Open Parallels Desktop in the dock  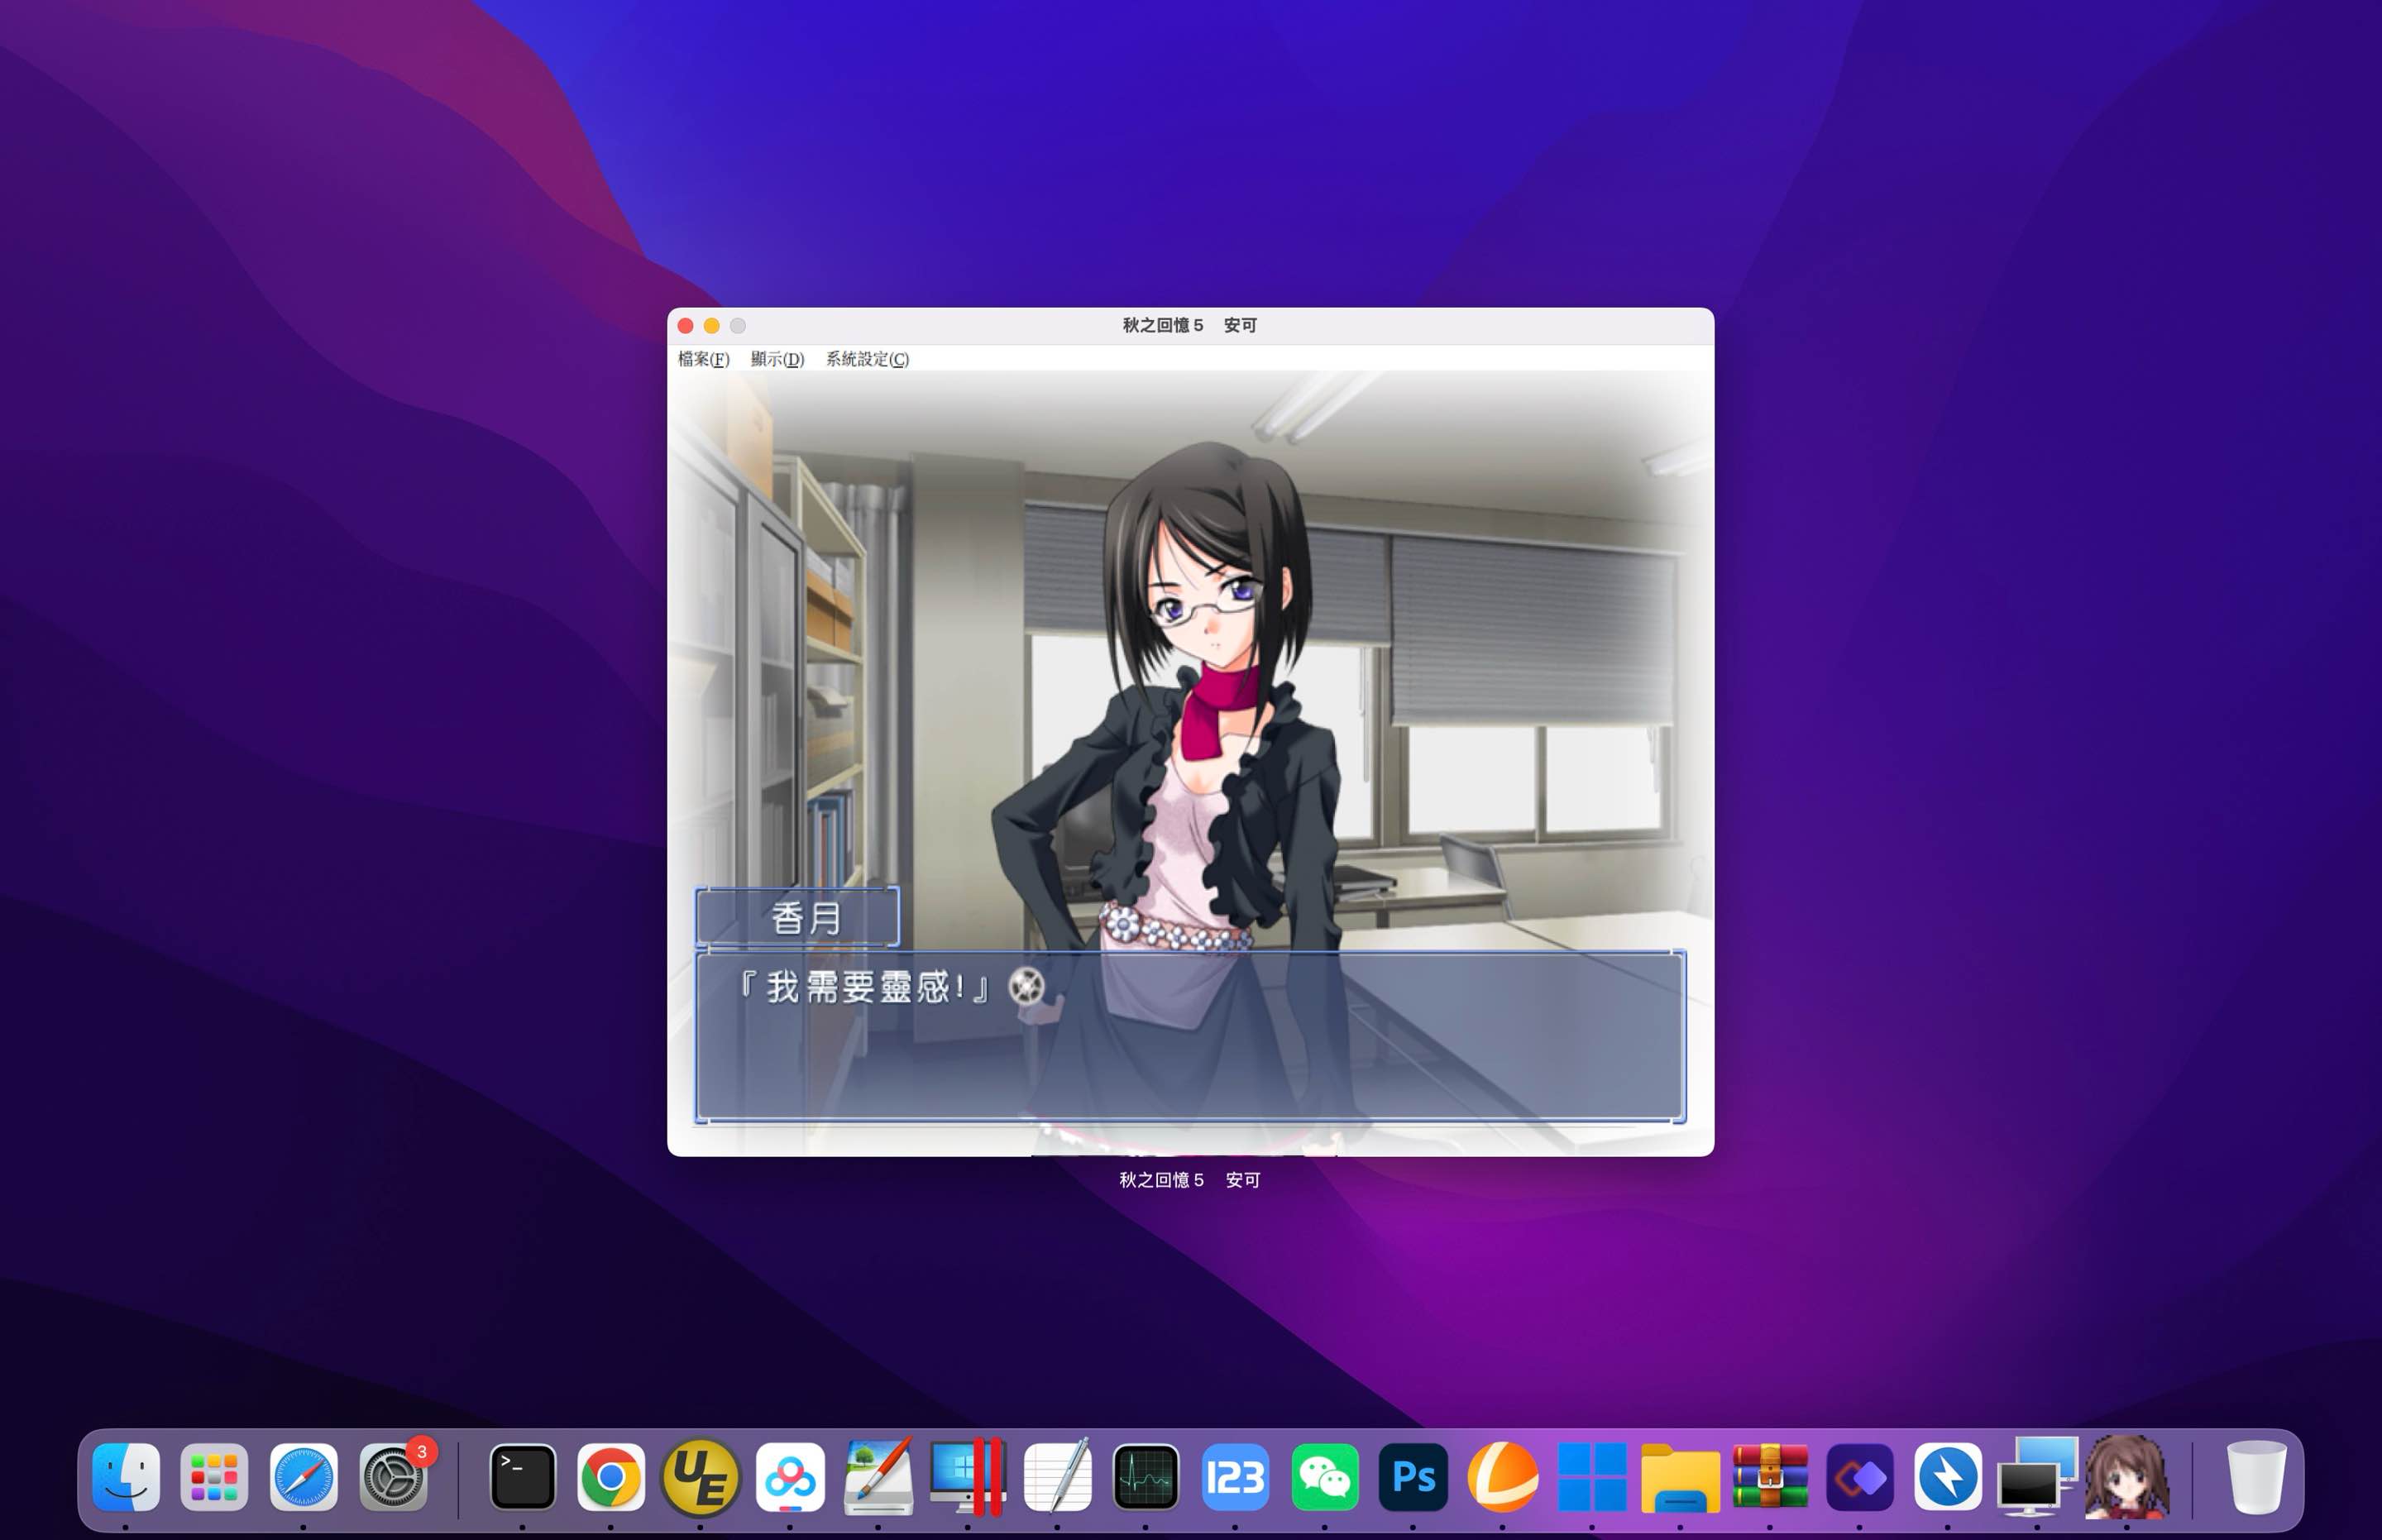click(967, 1476)
